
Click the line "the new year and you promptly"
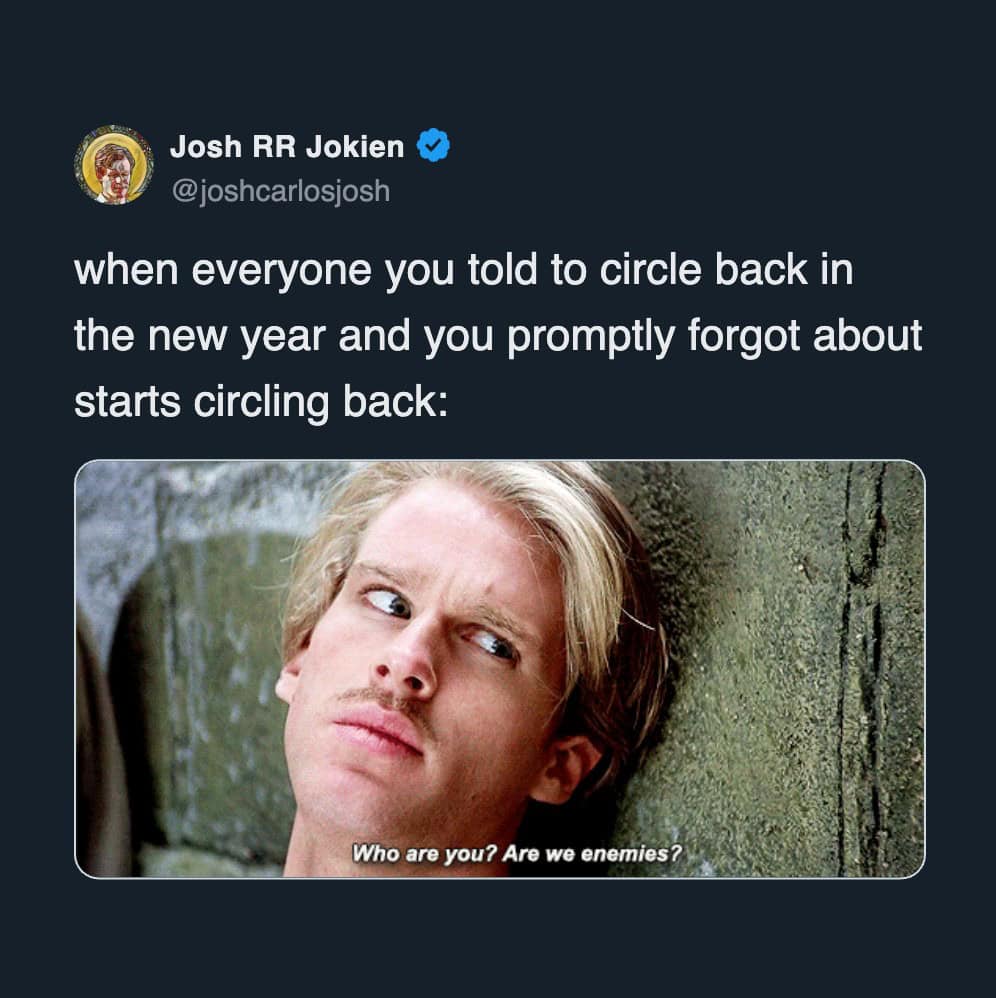[x=498, y=336]
